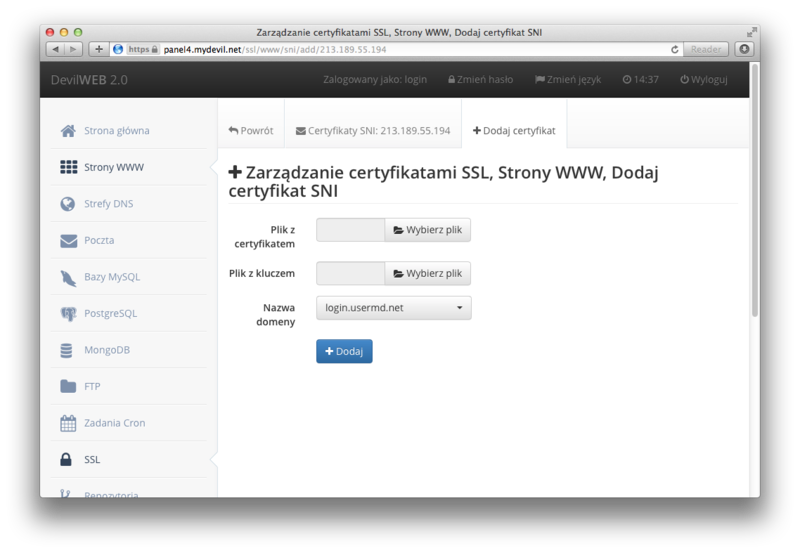The width and height of the screenshot is (800, 553).
Task: Click the https padlock badge in address bar
Action: pos(143,49)
